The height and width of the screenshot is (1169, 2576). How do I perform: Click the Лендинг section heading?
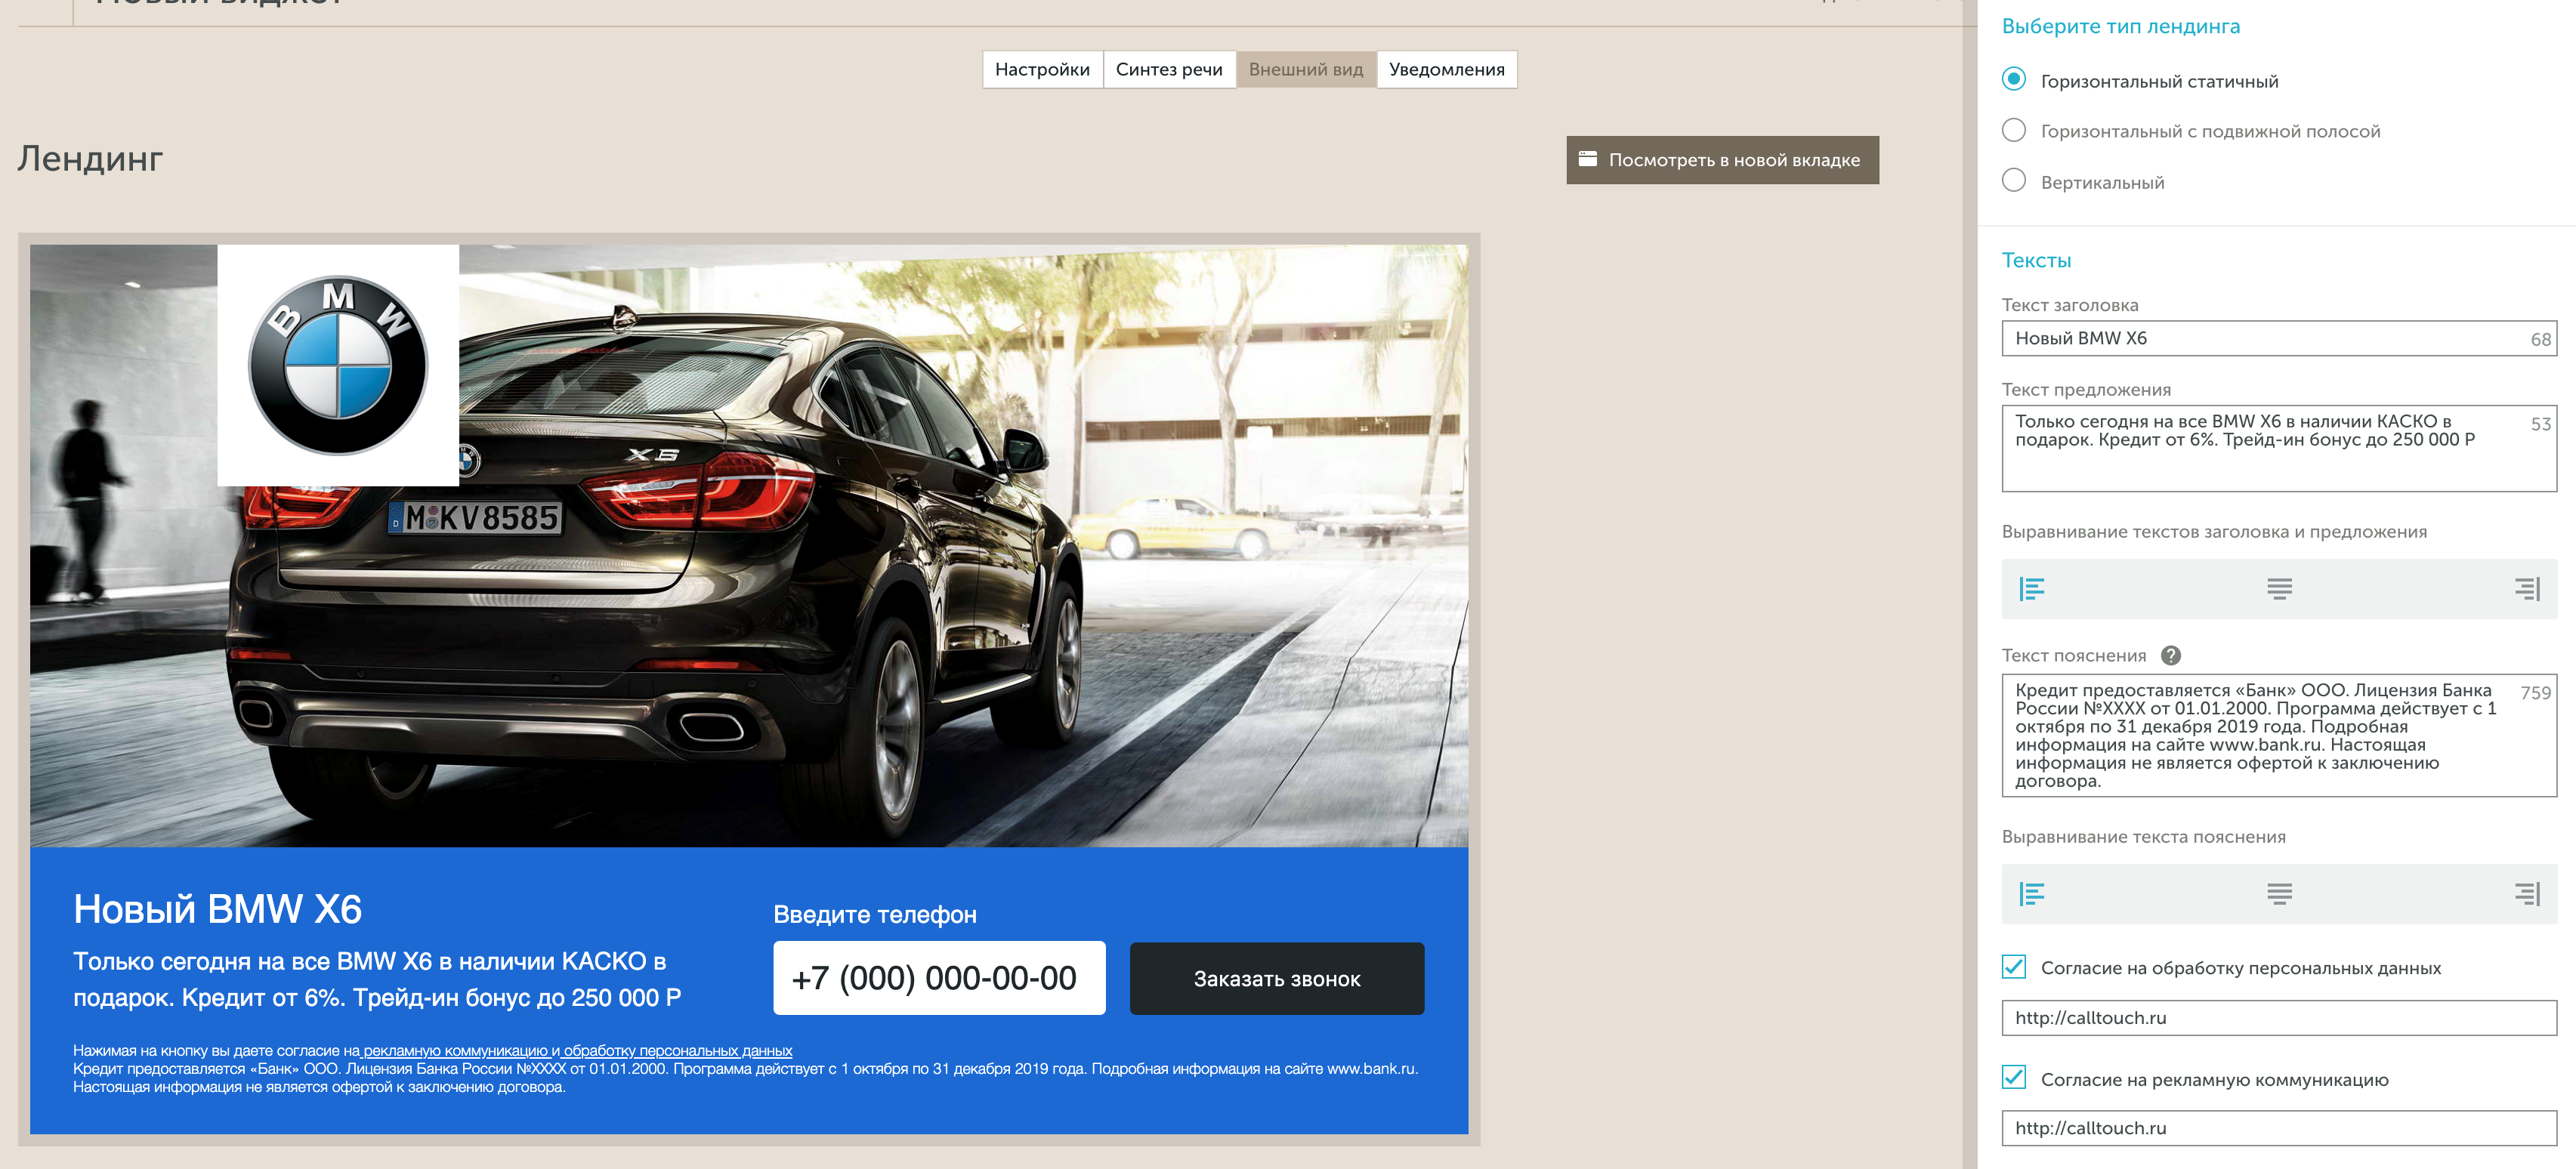coord(90,159)
